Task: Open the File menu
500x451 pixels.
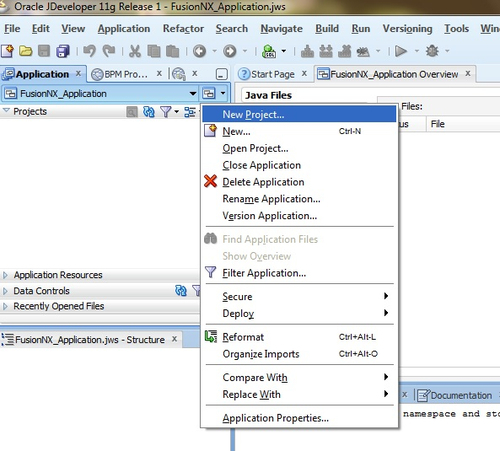Action: [x=12, y=29]
